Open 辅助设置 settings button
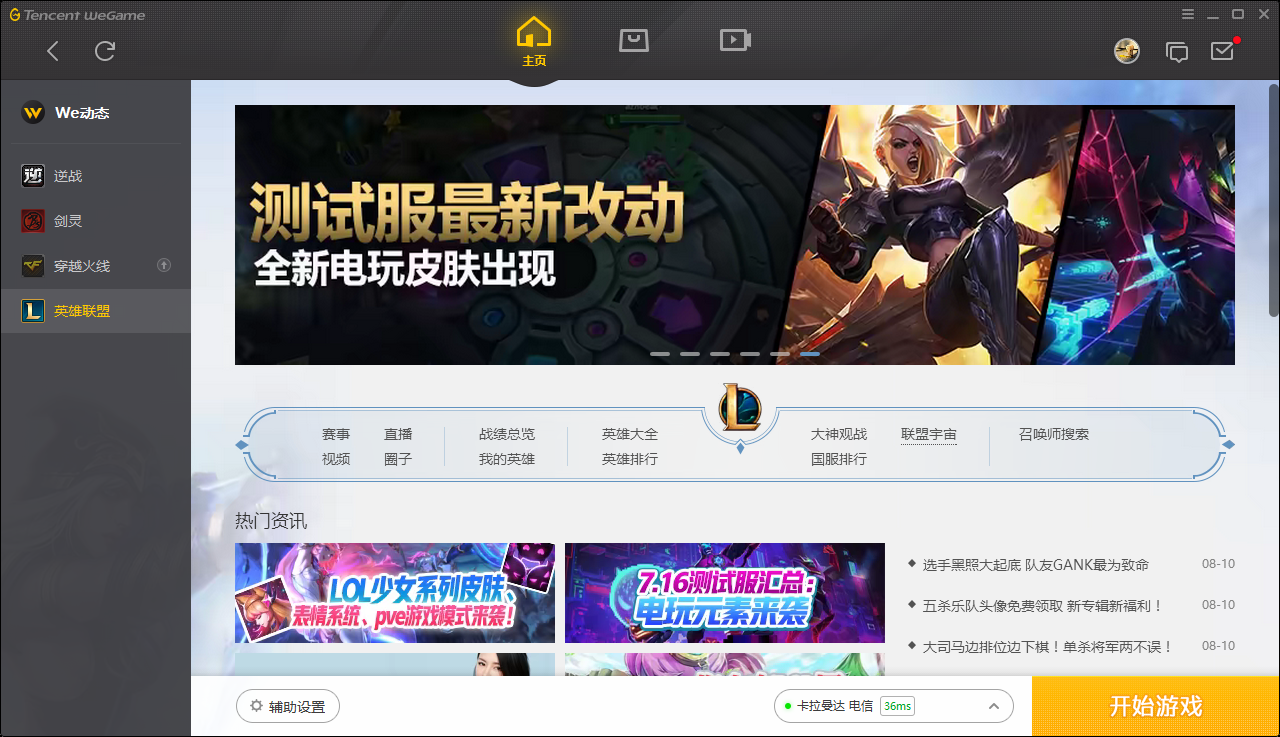Image resolution: width=1280 pixels, height=737 pixels. pos(288,706)
